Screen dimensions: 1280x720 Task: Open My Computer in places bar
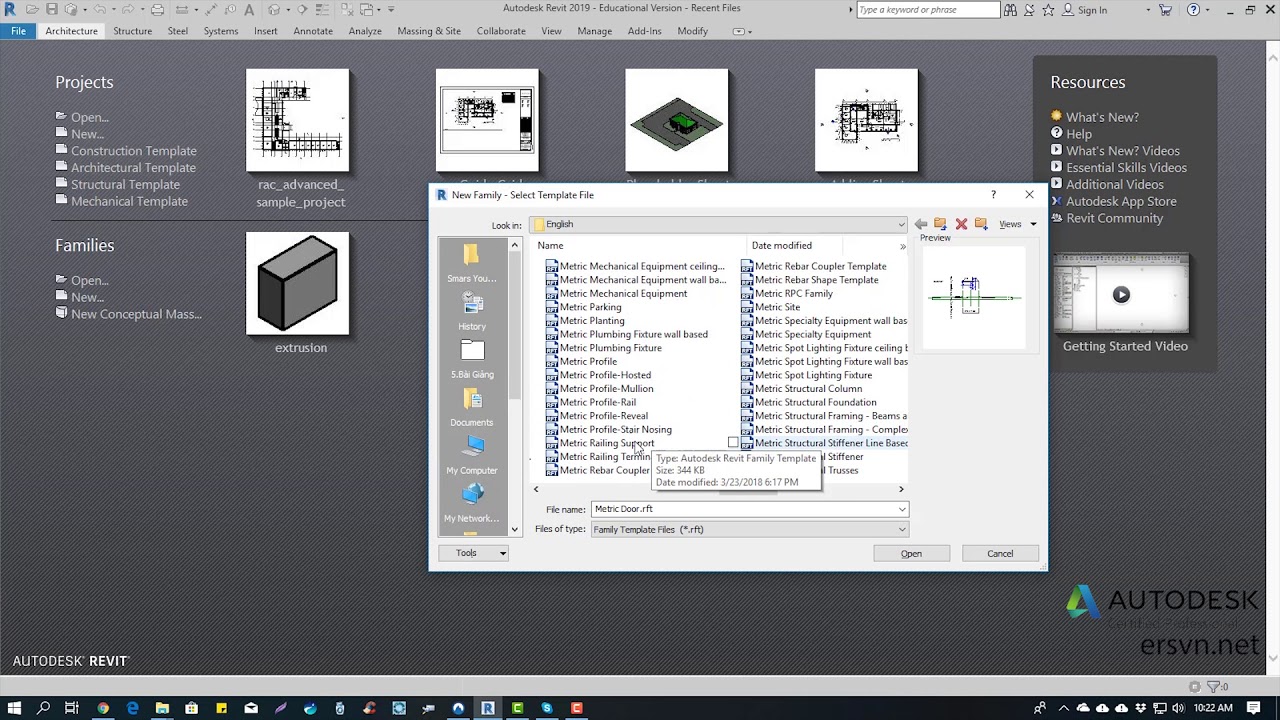click(x=472, y=457)
